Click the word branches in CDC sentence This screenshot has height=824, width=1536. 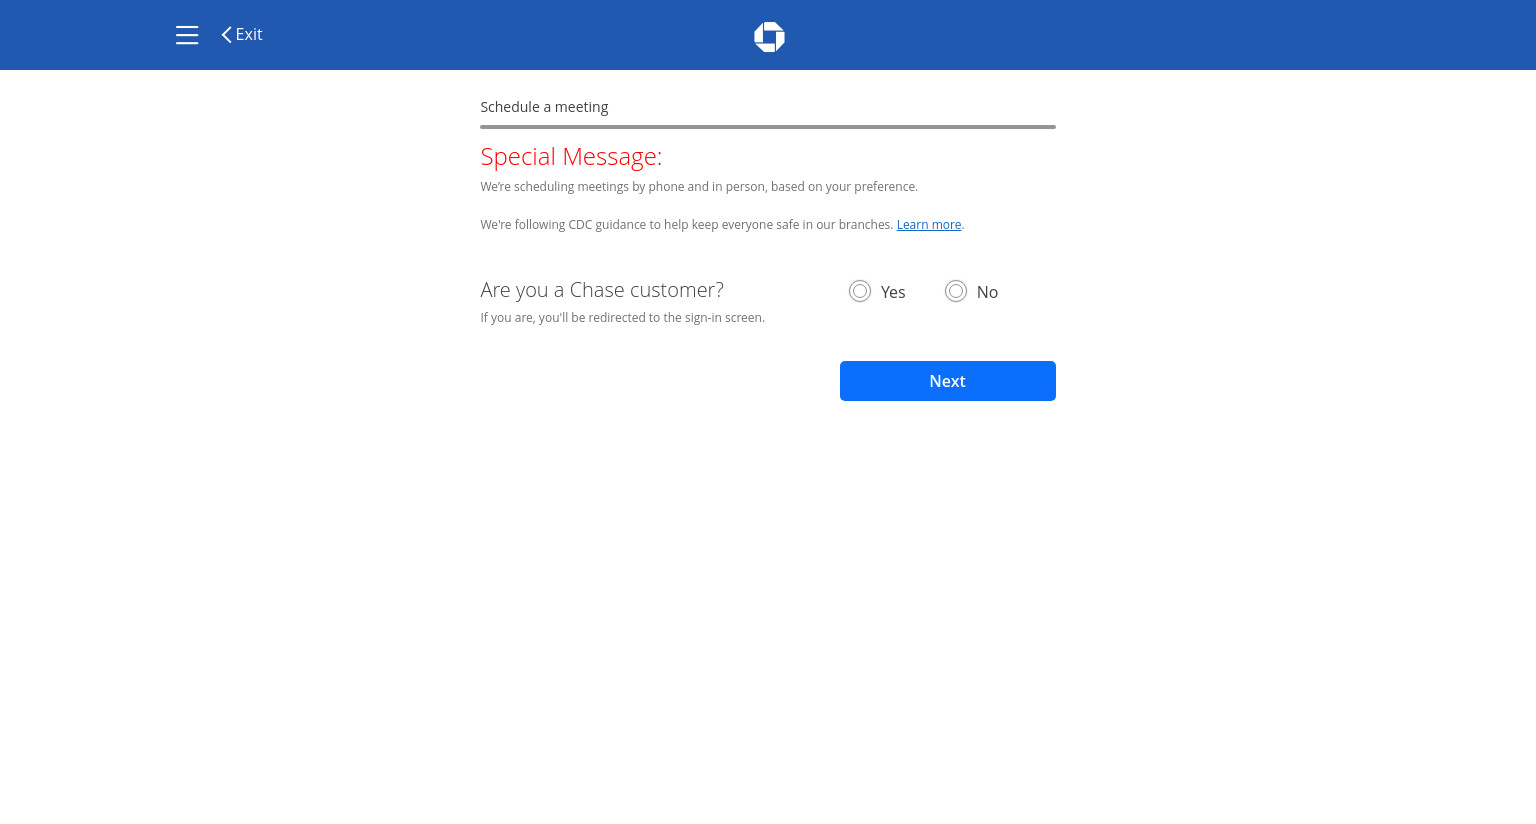point(865,225)
